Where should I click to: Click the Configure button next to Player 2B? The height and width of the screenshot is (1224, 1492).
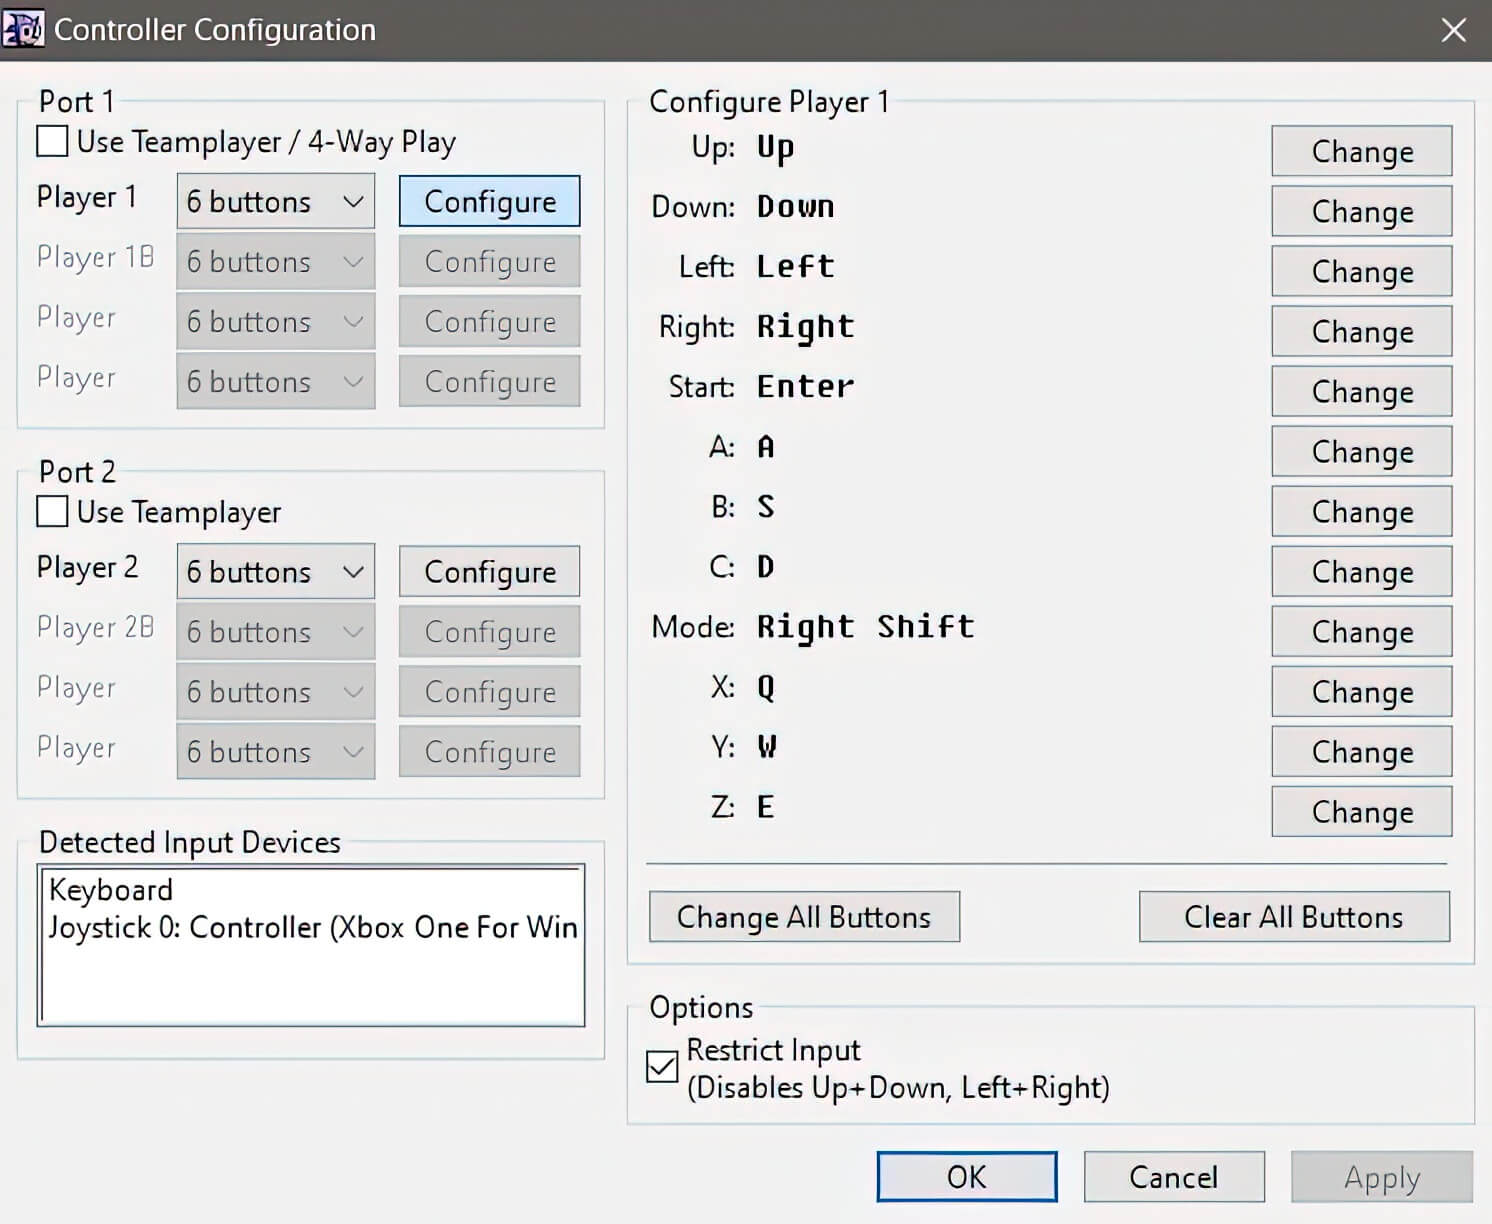click(x=489, y=631)
